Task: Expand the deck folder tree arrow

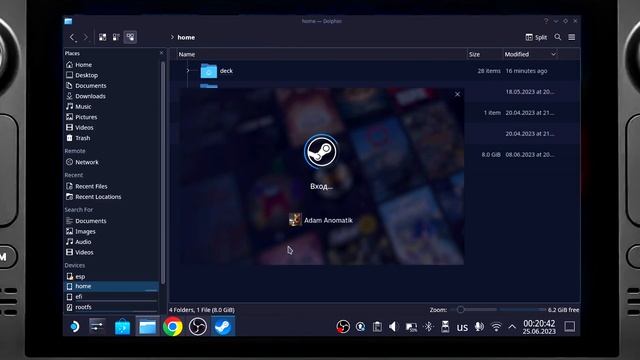Action: (x=188, y=71)
